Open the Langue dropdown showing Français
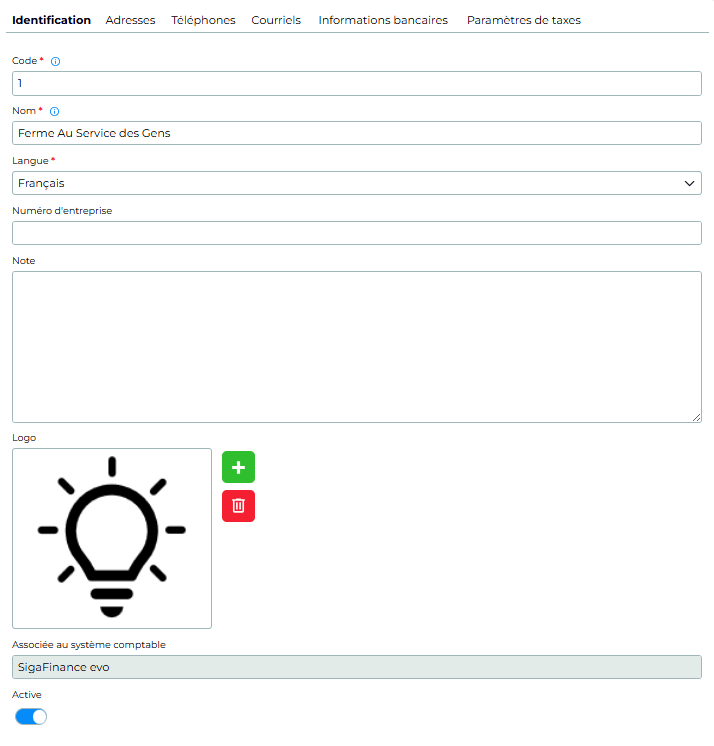Screen dimensions: 714x746 tap(357, 183)
